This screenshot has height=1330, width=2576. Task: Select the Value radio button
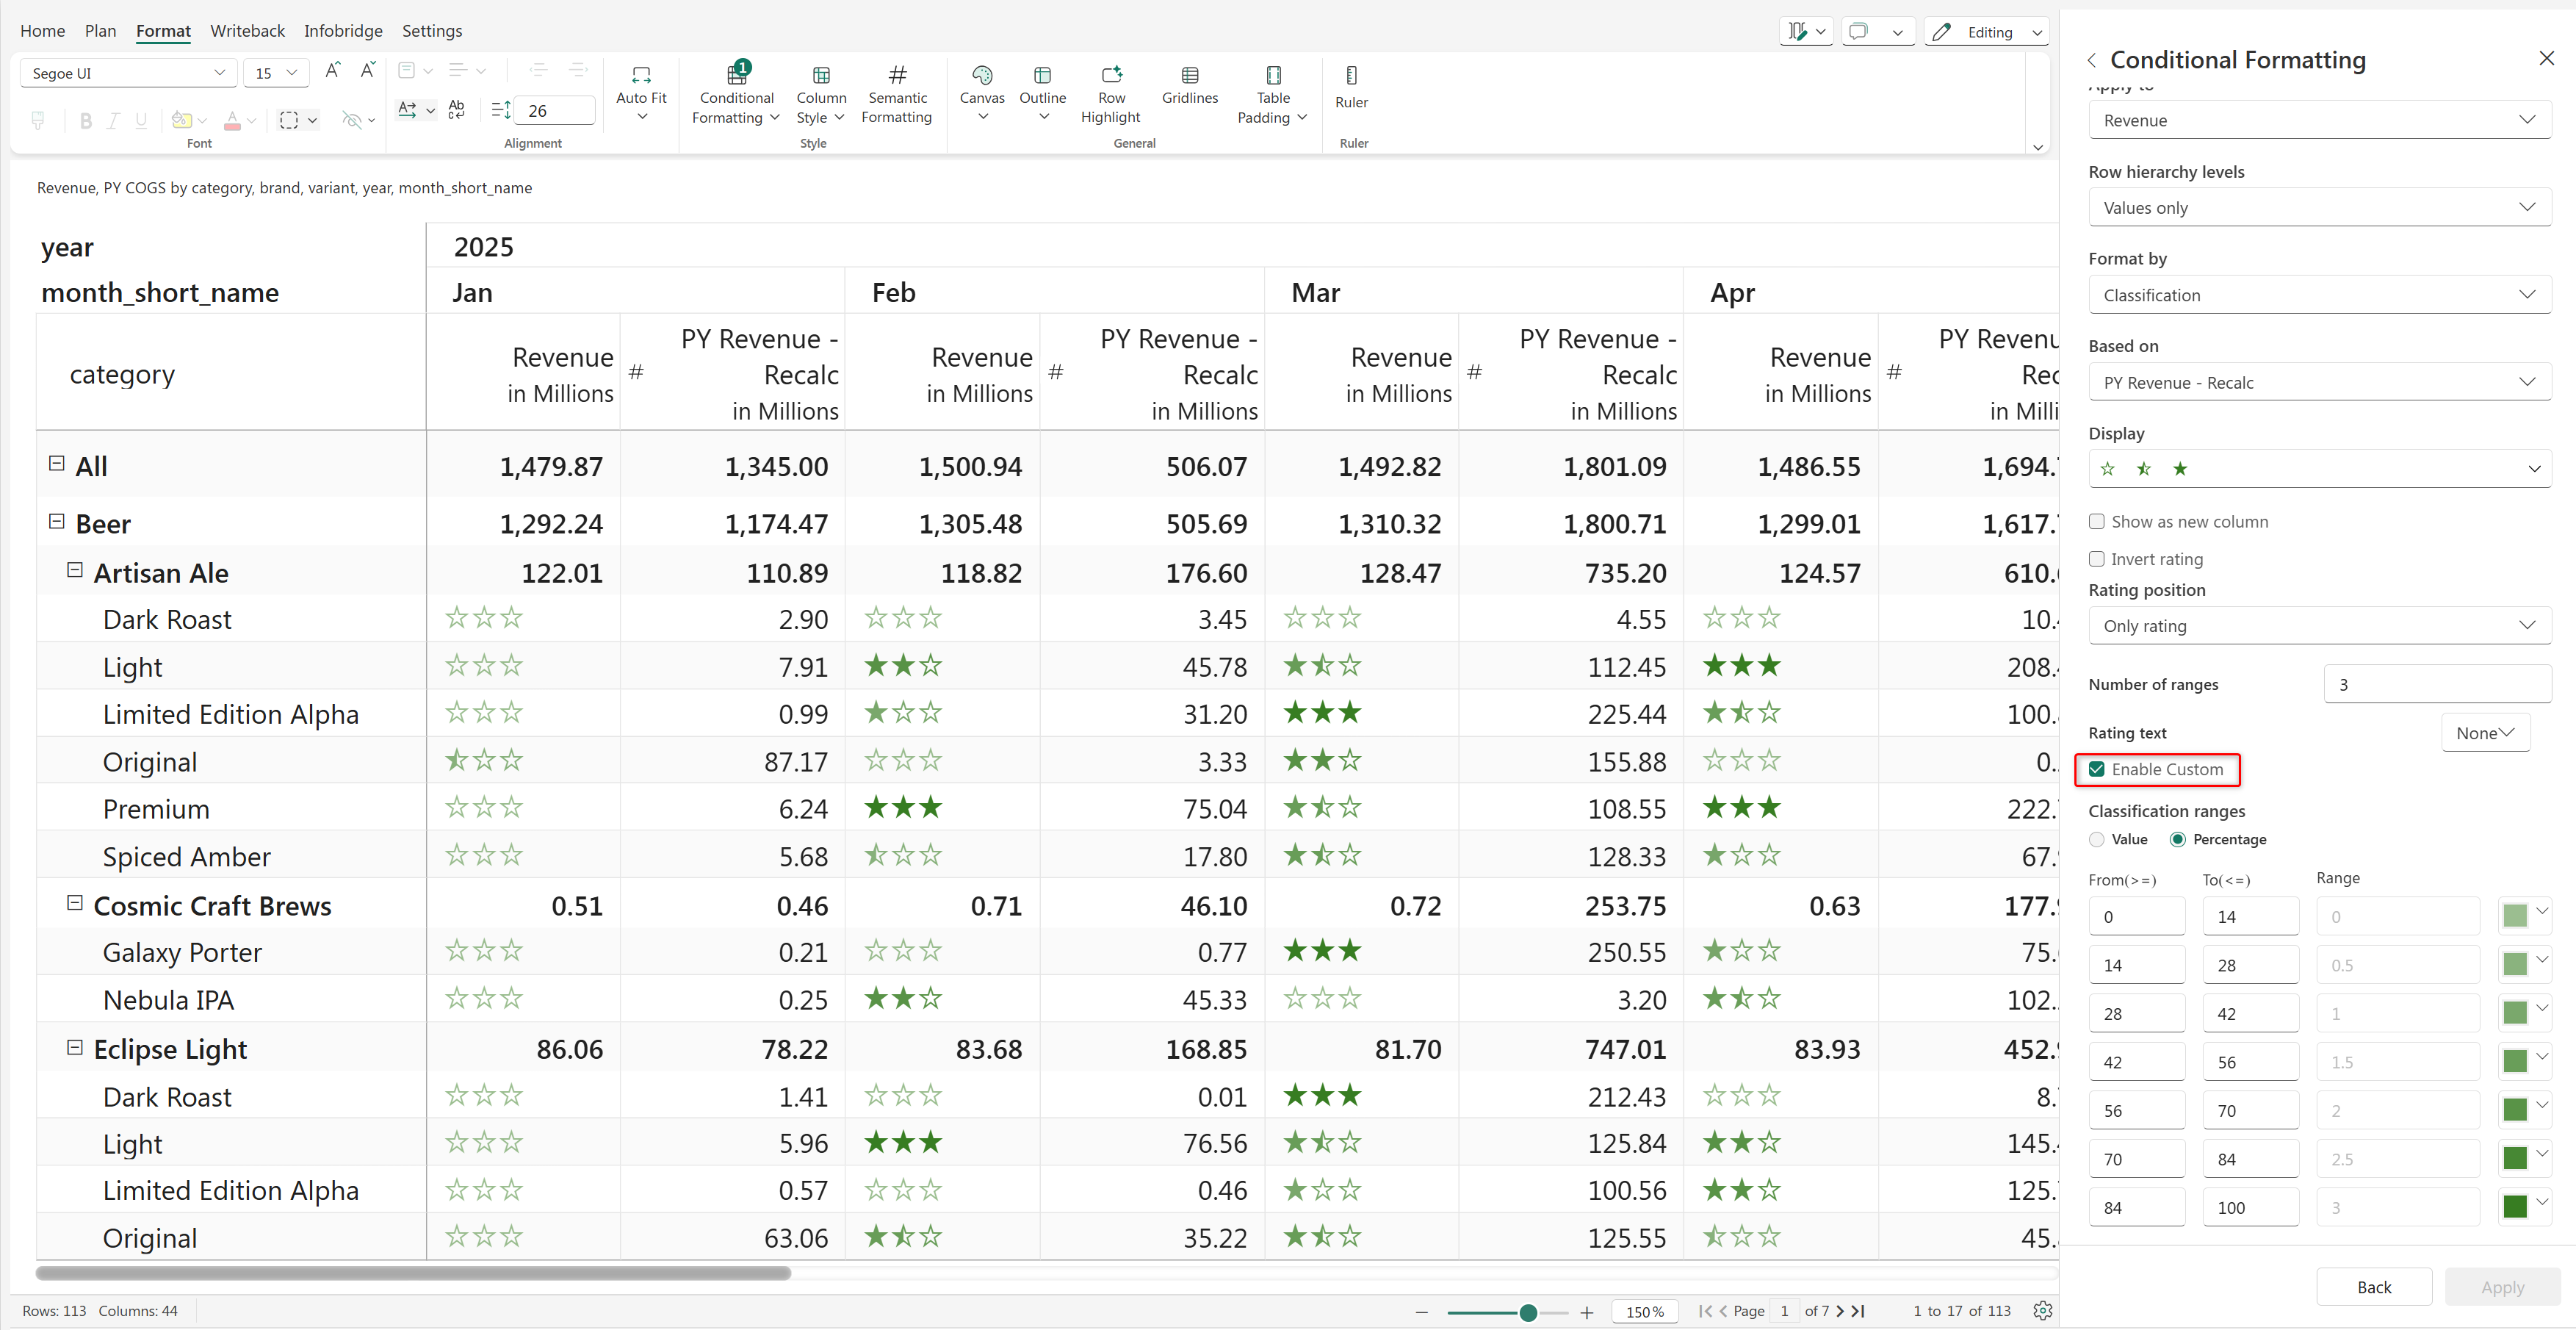pyautogui.click(x=2097, y=840)
